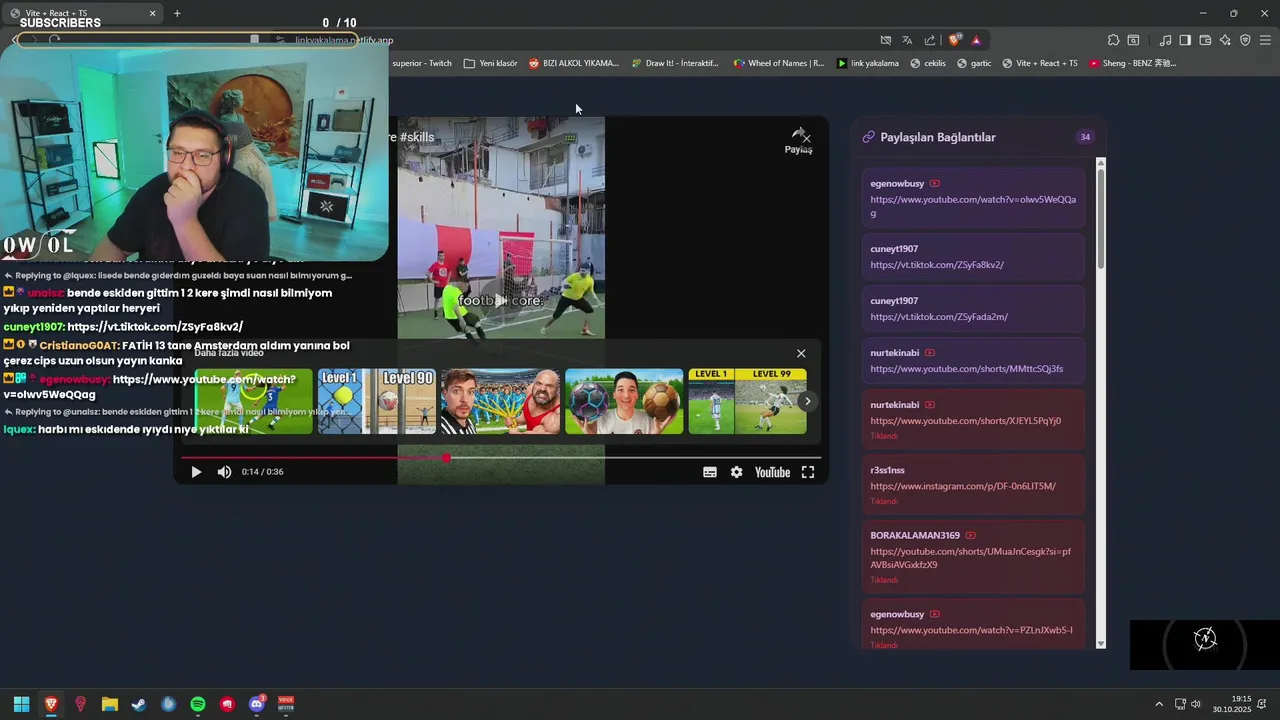This screenshot has width=1280, height=720.
Task: Open the first green-field suggested video thumbnail
Action: pos(253,401)
